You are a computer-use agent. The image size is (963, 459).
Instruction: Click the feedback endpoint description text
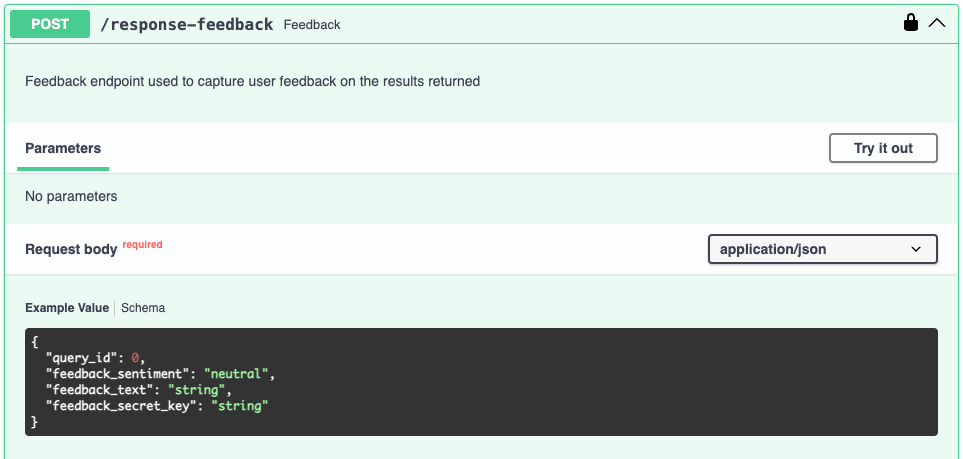pos(252,81)
